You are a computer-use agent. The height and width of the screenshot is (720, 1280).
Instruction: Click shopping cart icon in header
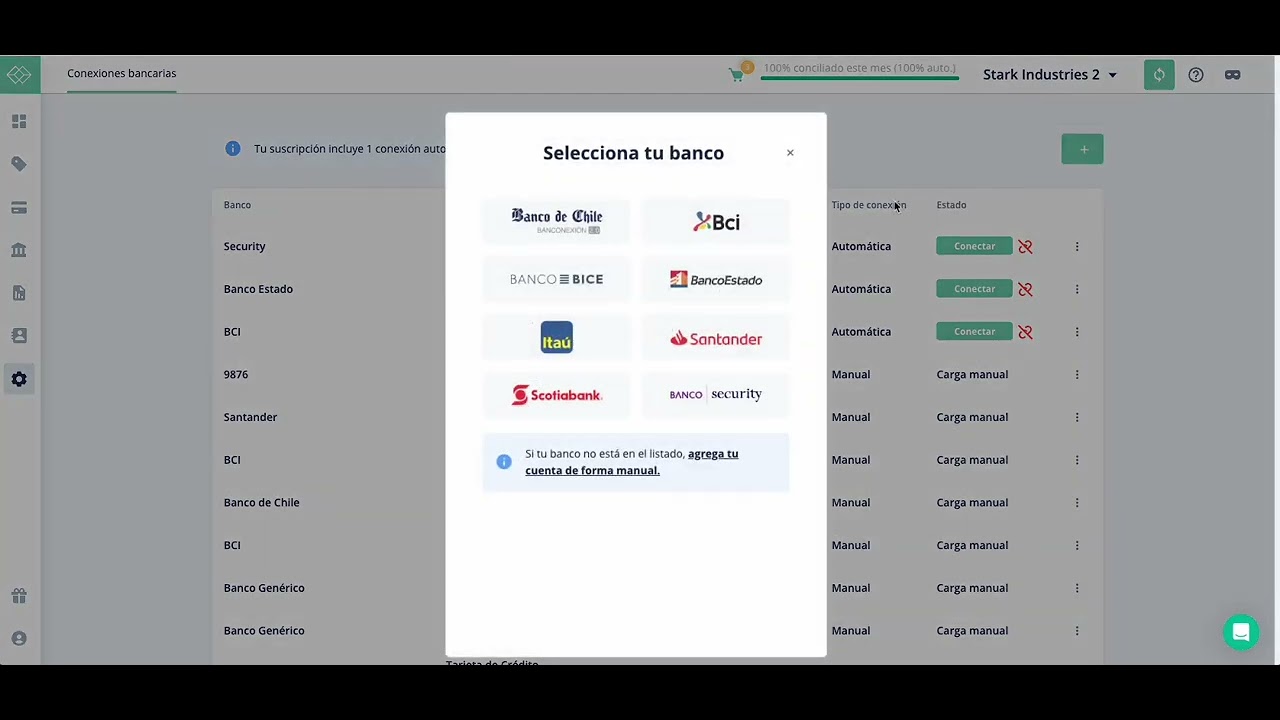pos(738,74)
